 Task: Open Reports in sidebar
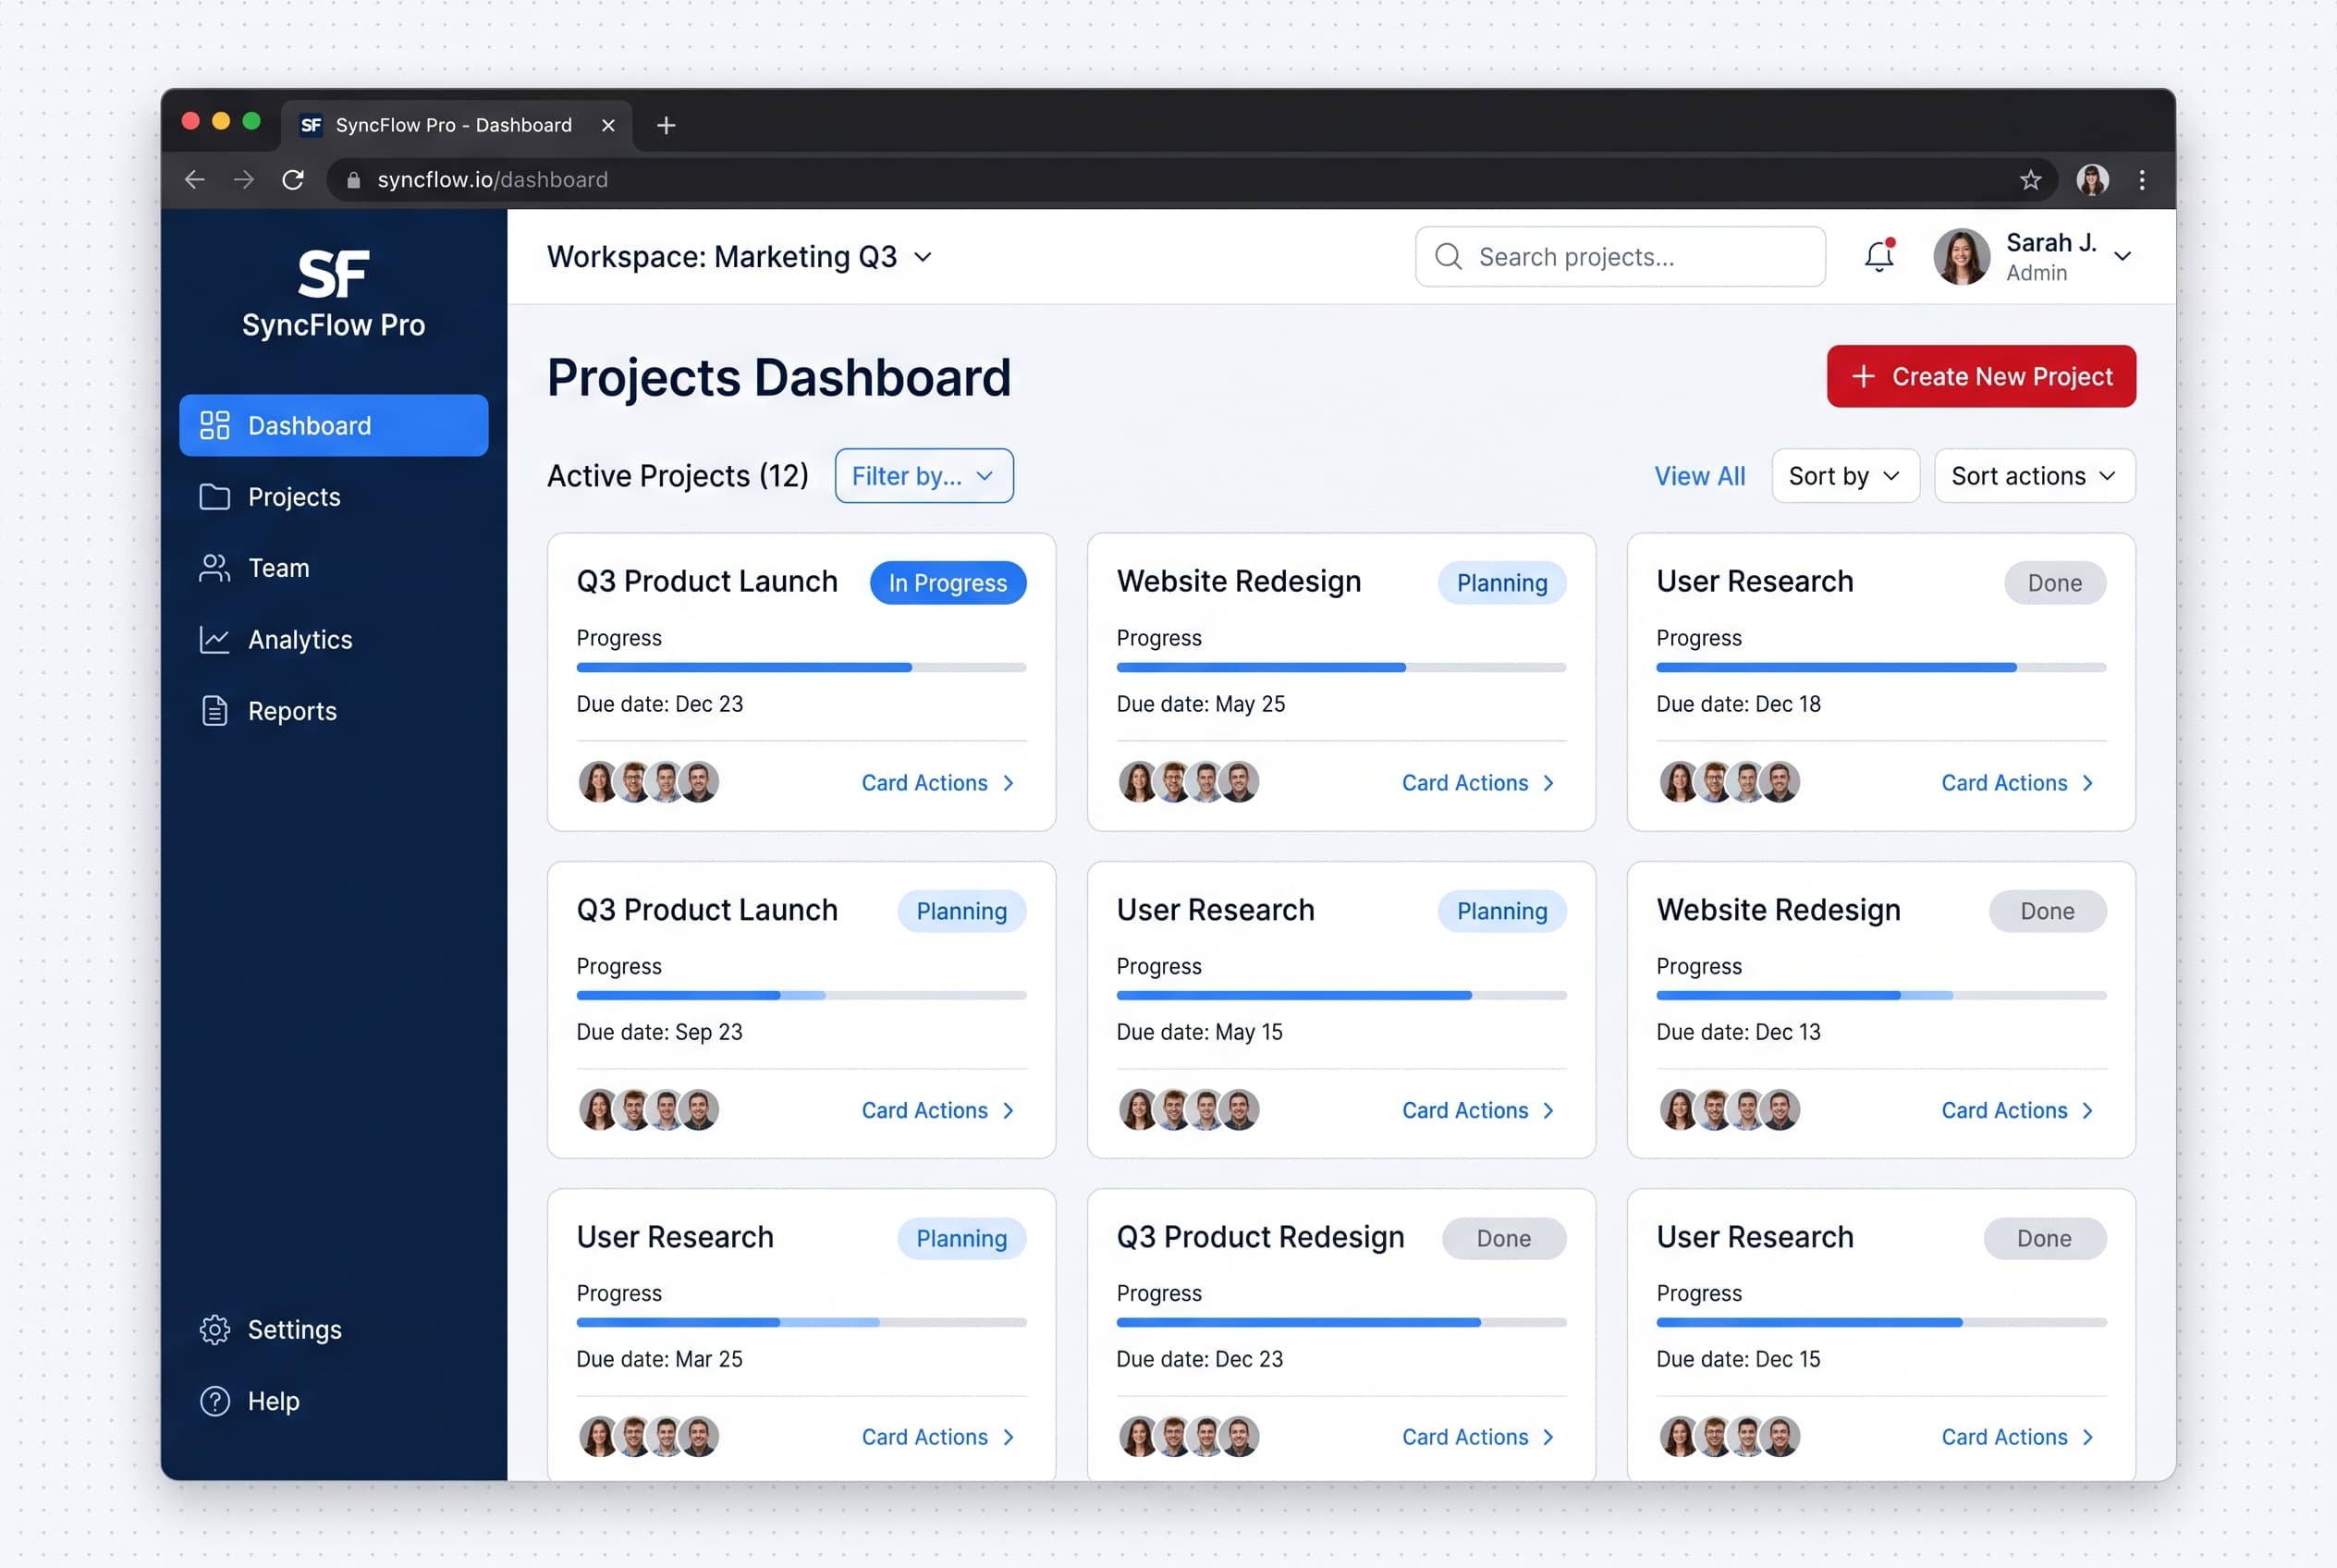click(x=333, y=711)
